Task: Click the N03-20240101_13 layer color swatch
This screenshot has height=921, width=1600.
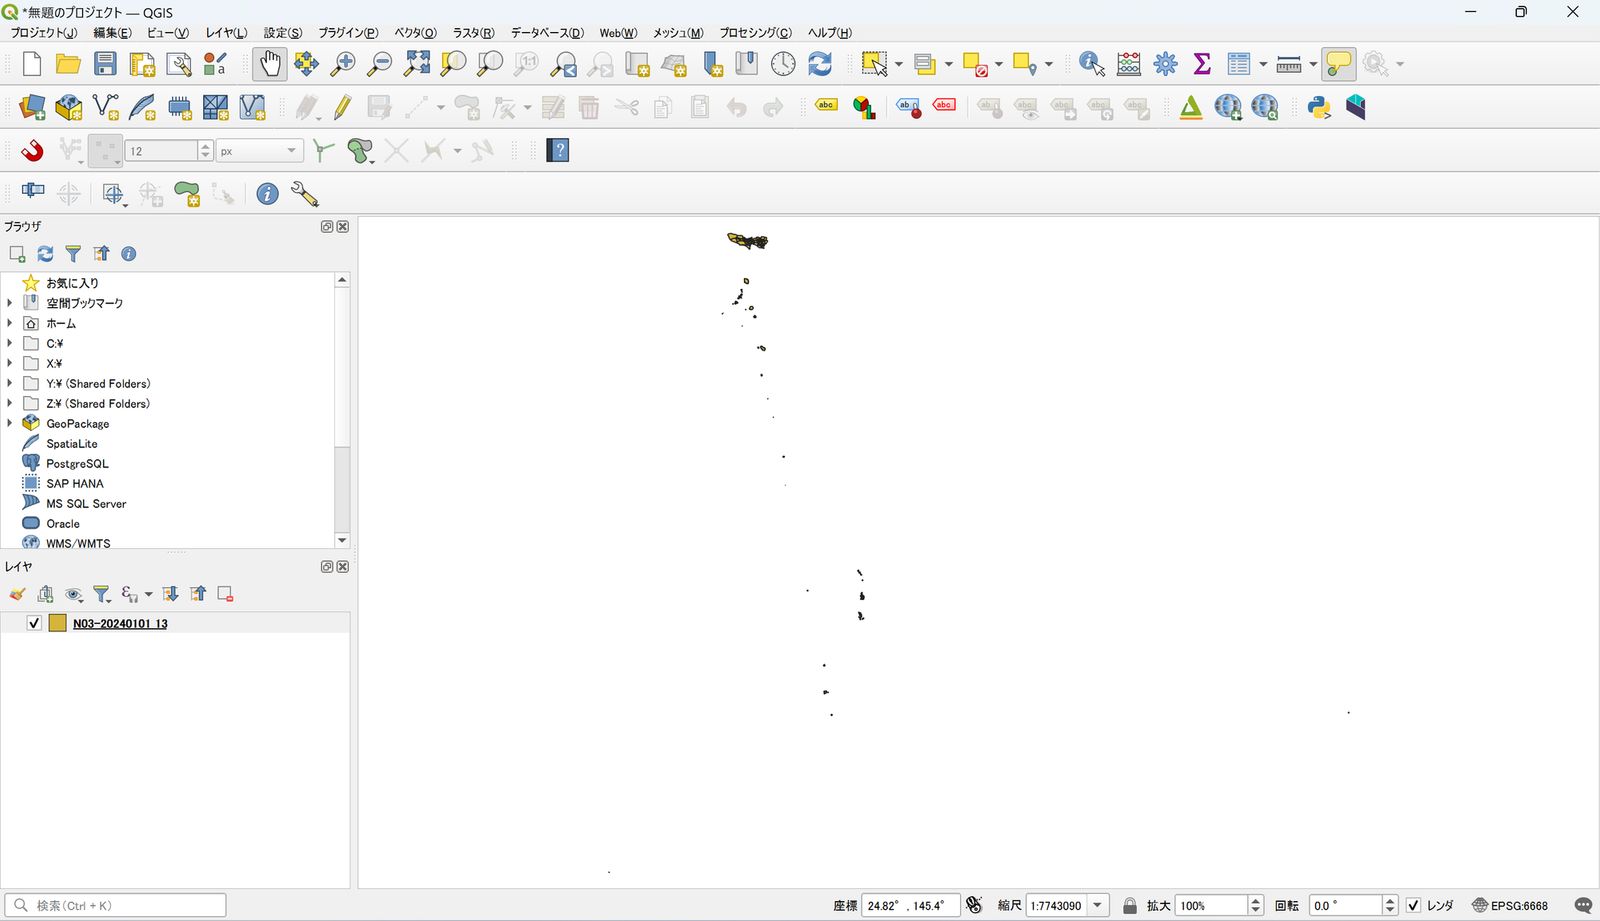Action: pos(58,623)
